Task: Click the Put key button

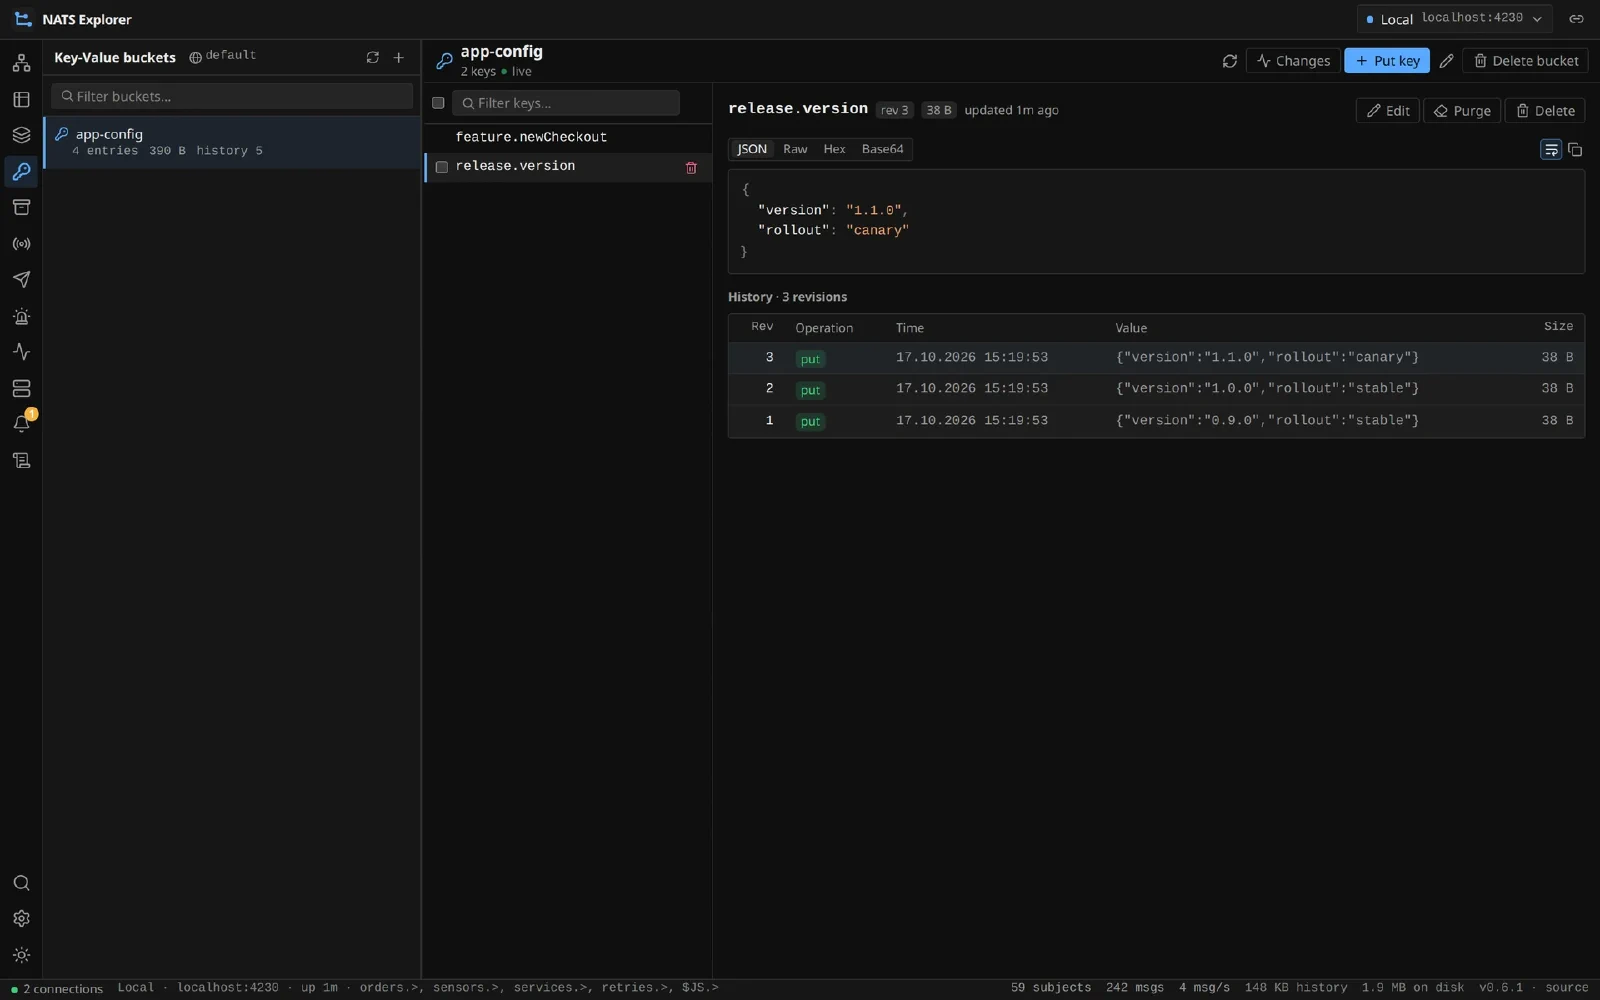Action: (1387, 61)
